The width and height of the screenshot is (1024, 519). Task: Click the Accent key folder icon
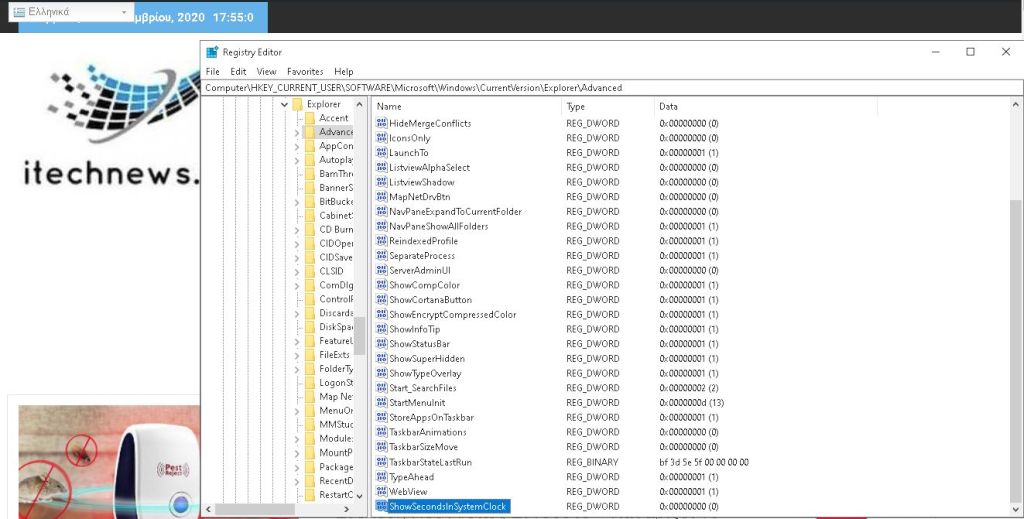point(310,118)
